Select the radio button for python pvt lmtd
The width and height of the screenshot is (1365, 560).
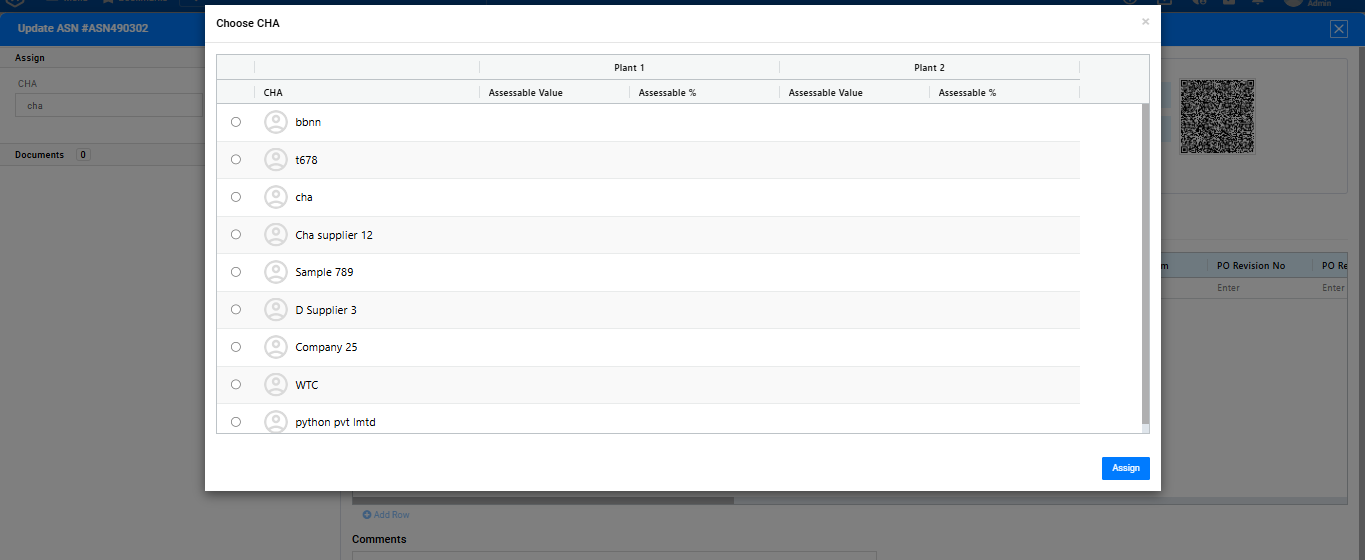click(x=236, y=422)
